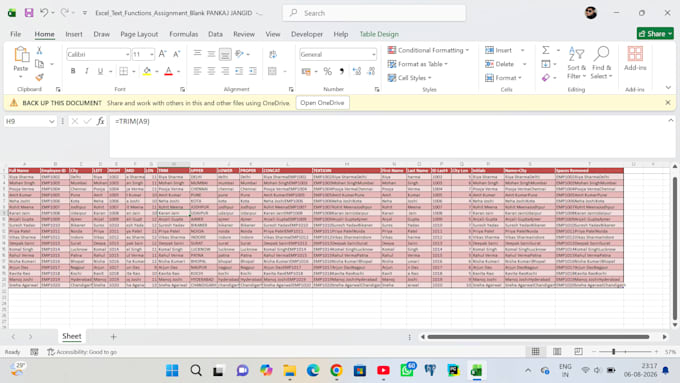Align cell text left

click(x=197, y=71)
